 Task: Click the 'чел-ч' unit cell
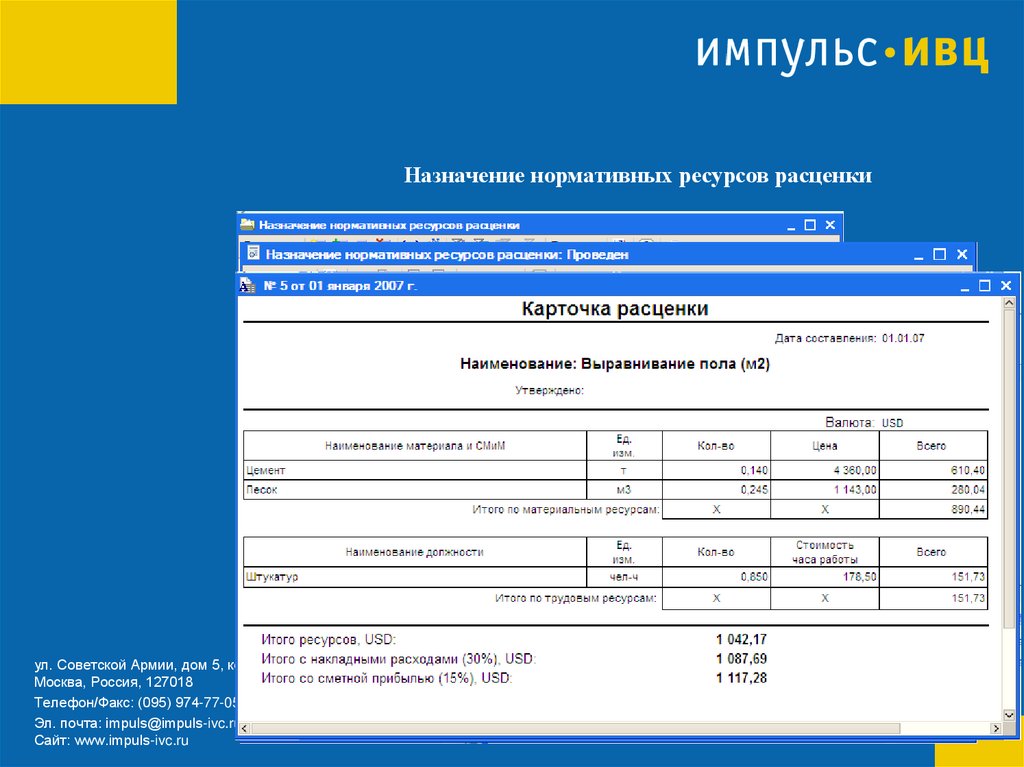[x=624, y=577]
